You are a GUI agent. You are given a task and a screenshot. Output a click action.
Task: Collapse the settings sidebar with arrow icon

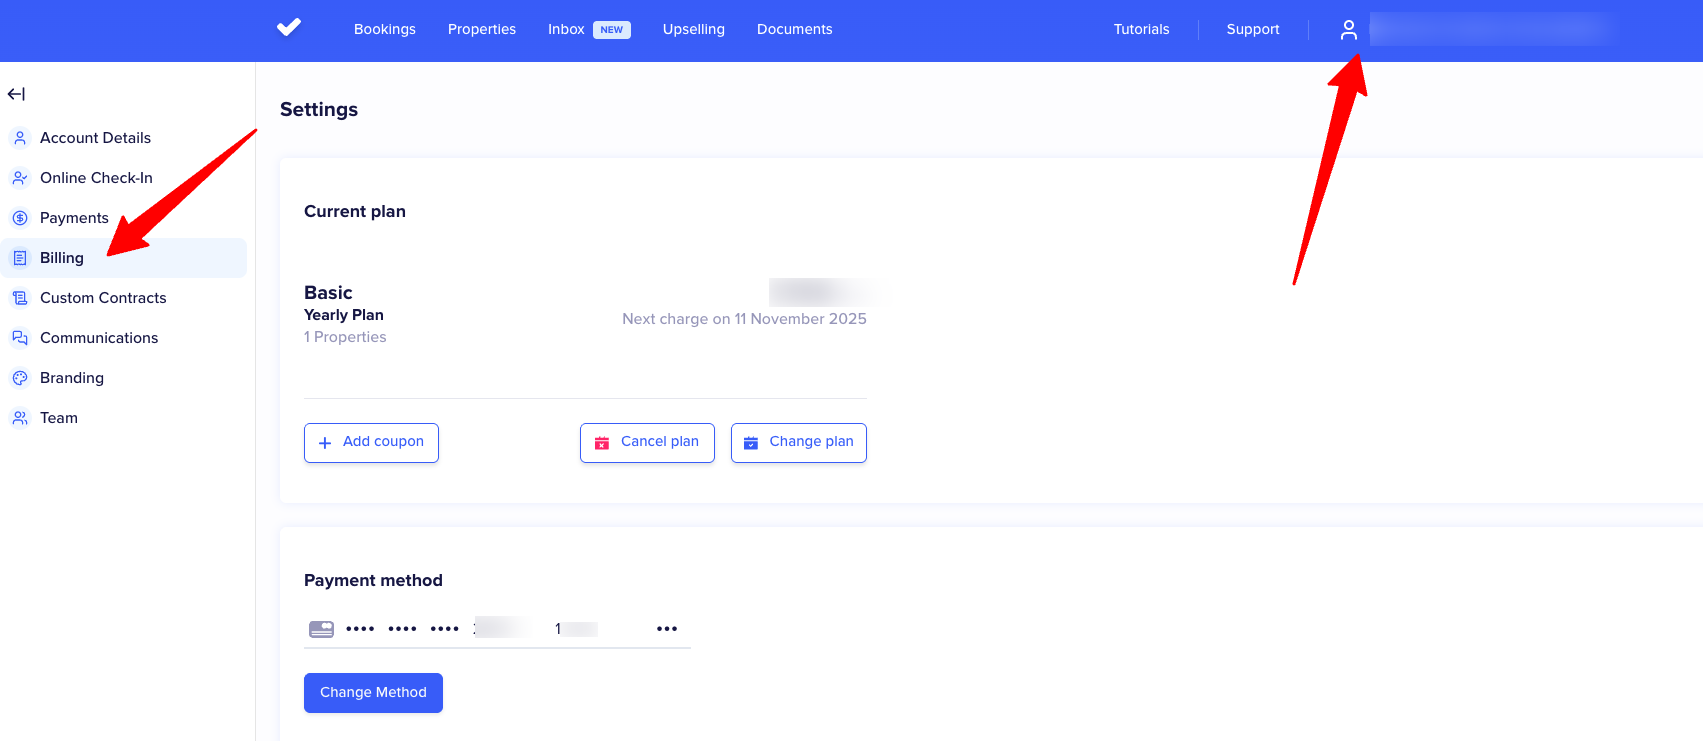[16, 94]
